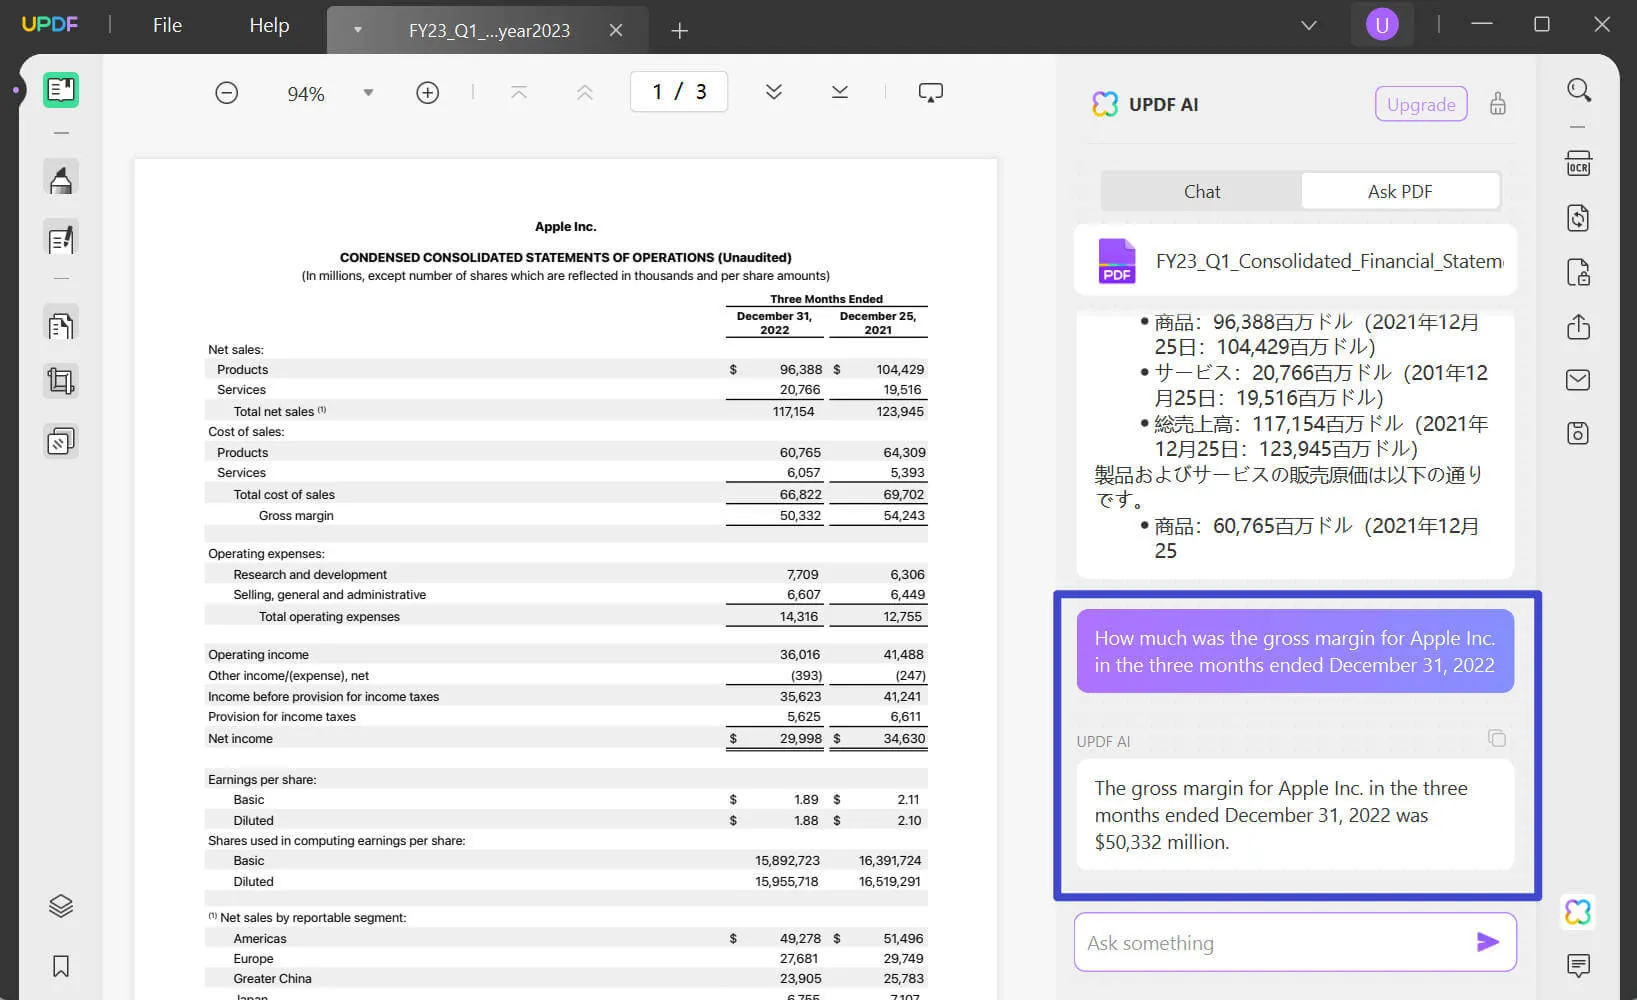Zoom in with the plus button
This screenshot has height=1000, width=1637.
(x=427, y=93)
